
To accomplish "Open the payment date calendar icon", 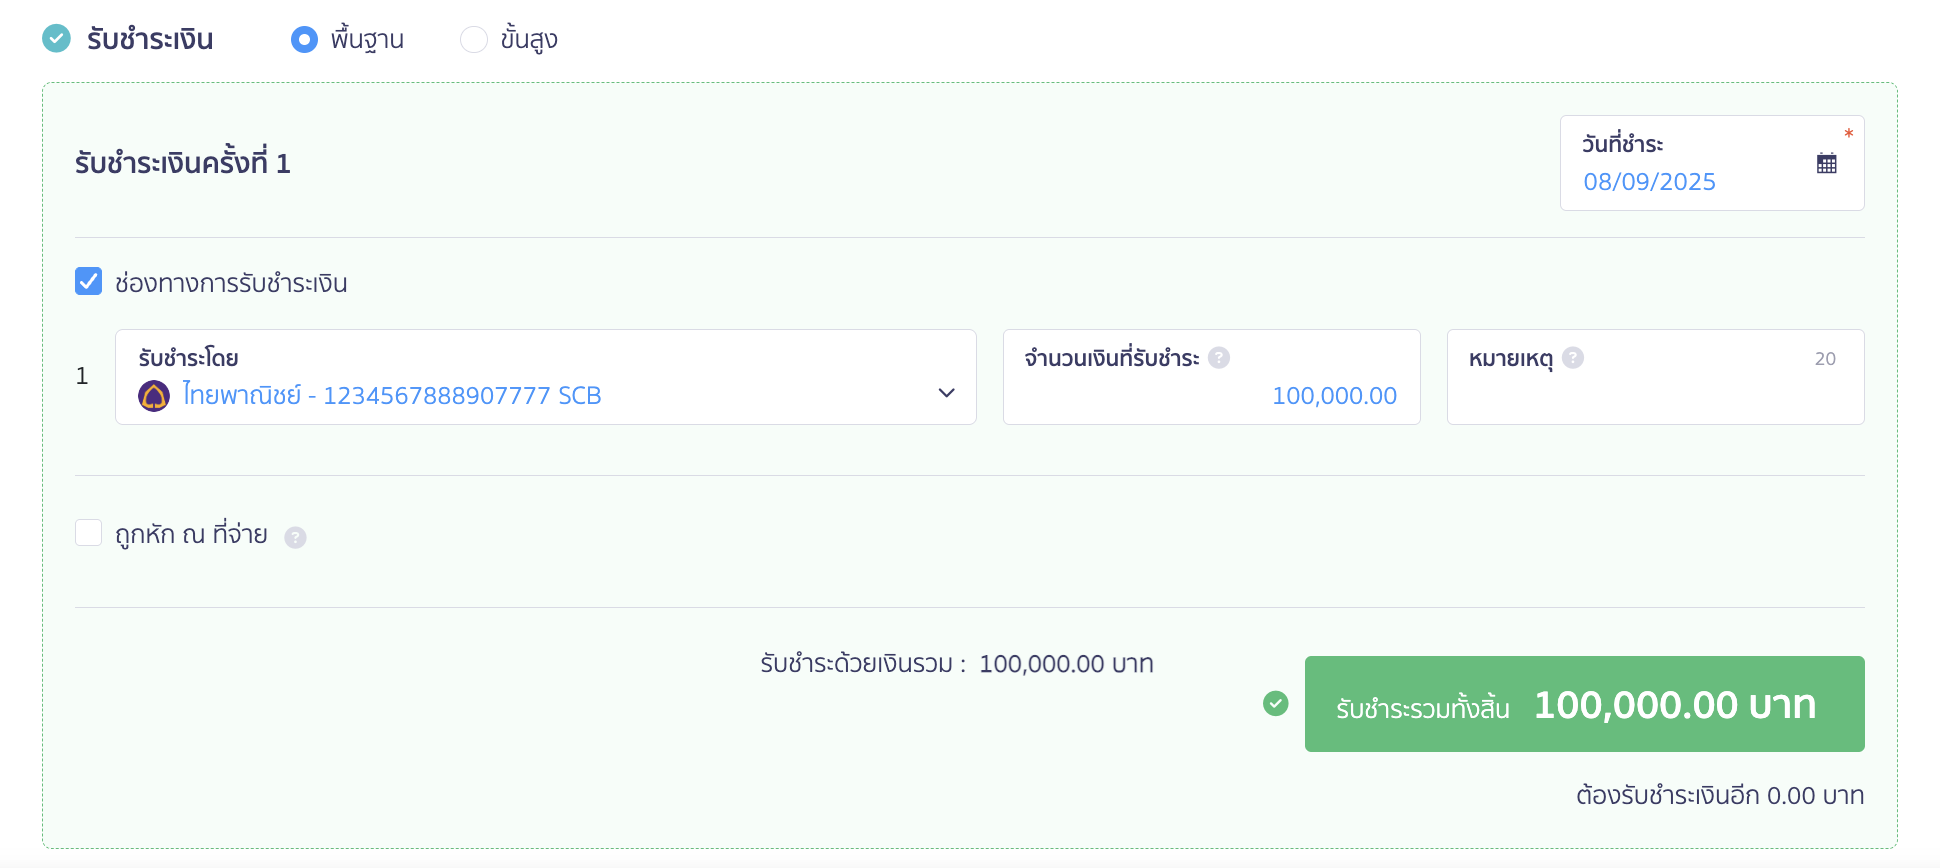I will click(1826, 164).
